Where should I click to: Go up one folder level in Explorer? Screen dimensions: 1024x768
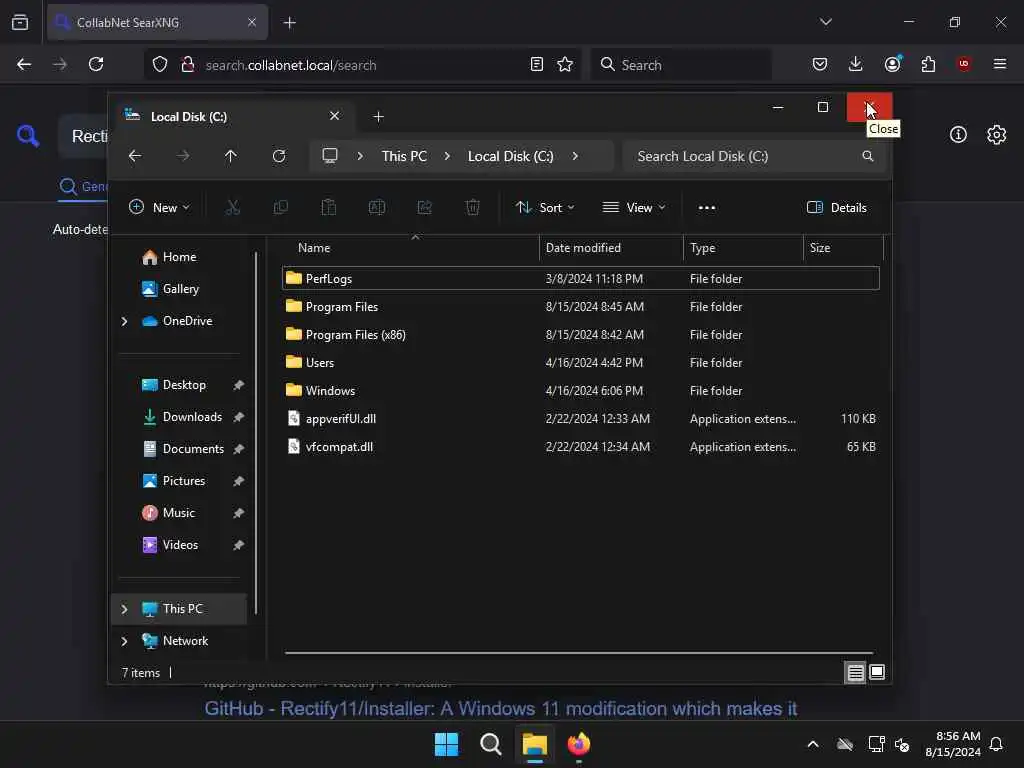pos(231,156)
